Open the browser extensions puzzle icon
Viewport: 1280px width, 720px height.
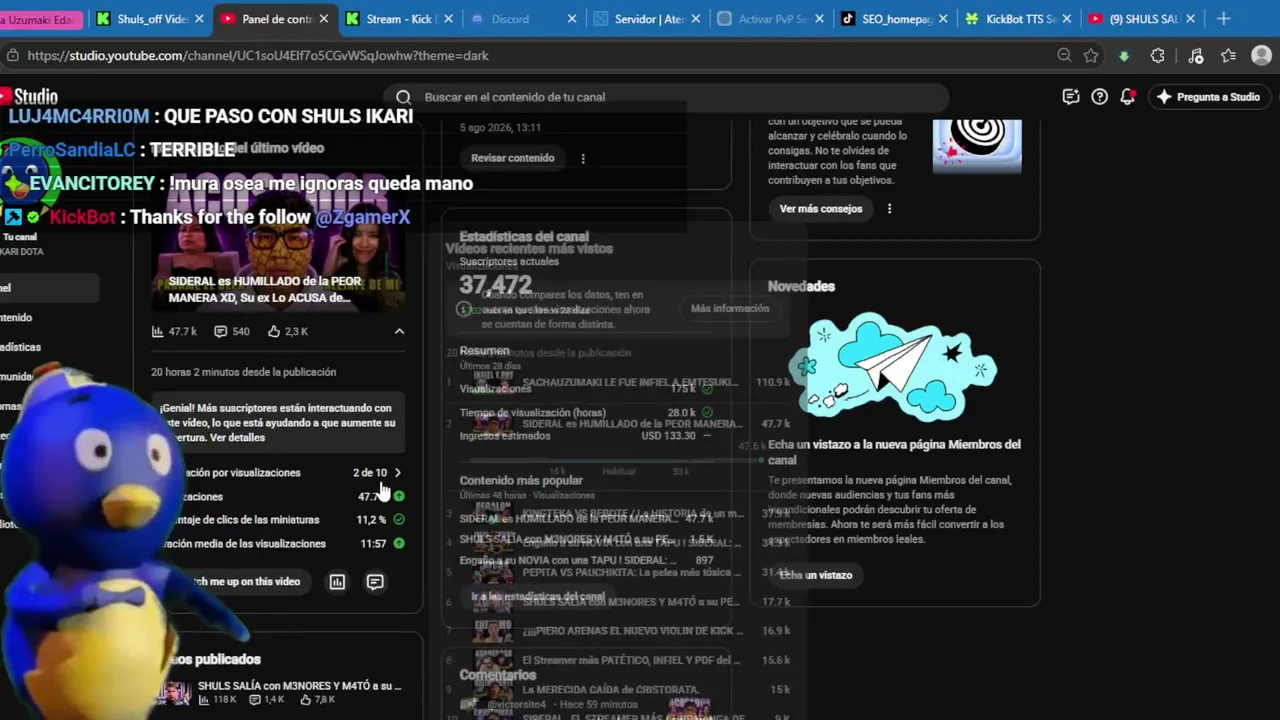(x=1158, y=56)
